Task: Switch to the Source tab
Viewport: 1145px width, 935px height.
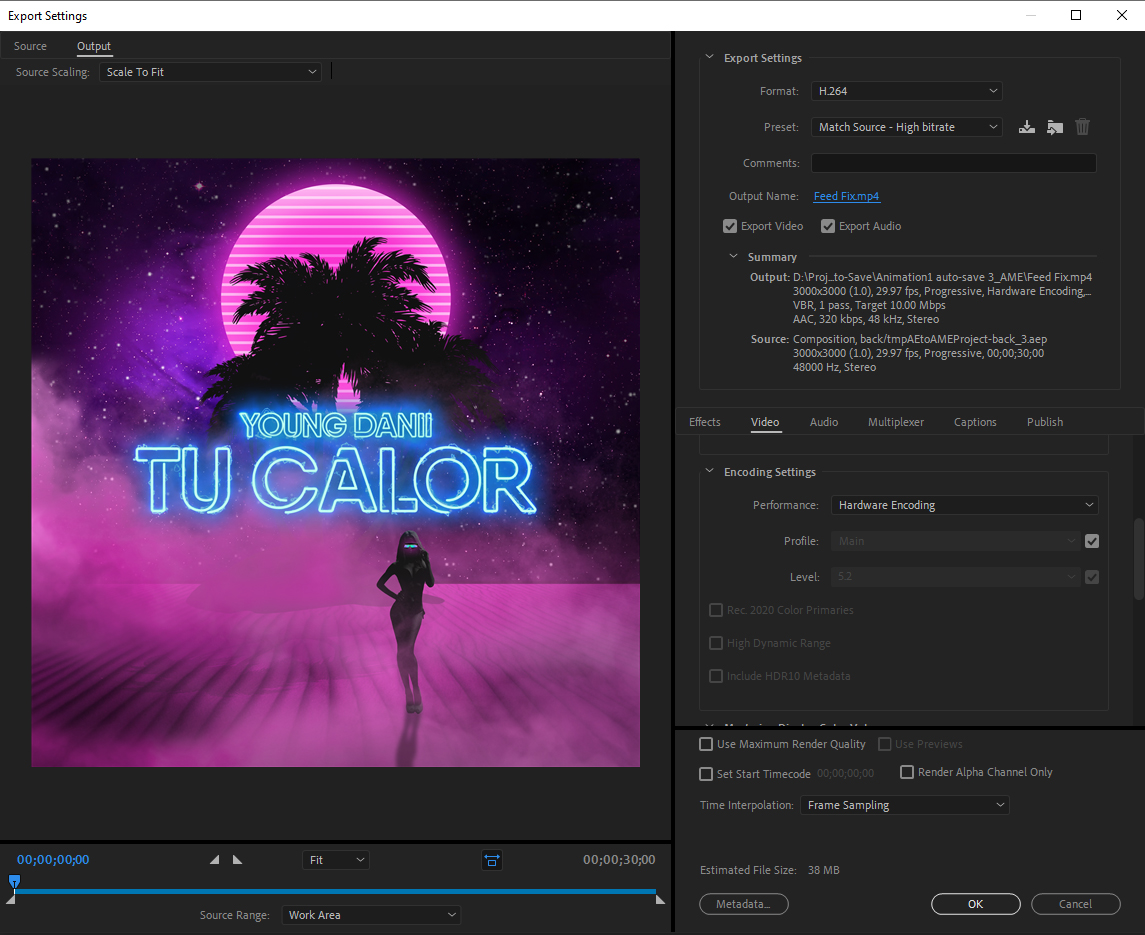Action: pos(30,46)
